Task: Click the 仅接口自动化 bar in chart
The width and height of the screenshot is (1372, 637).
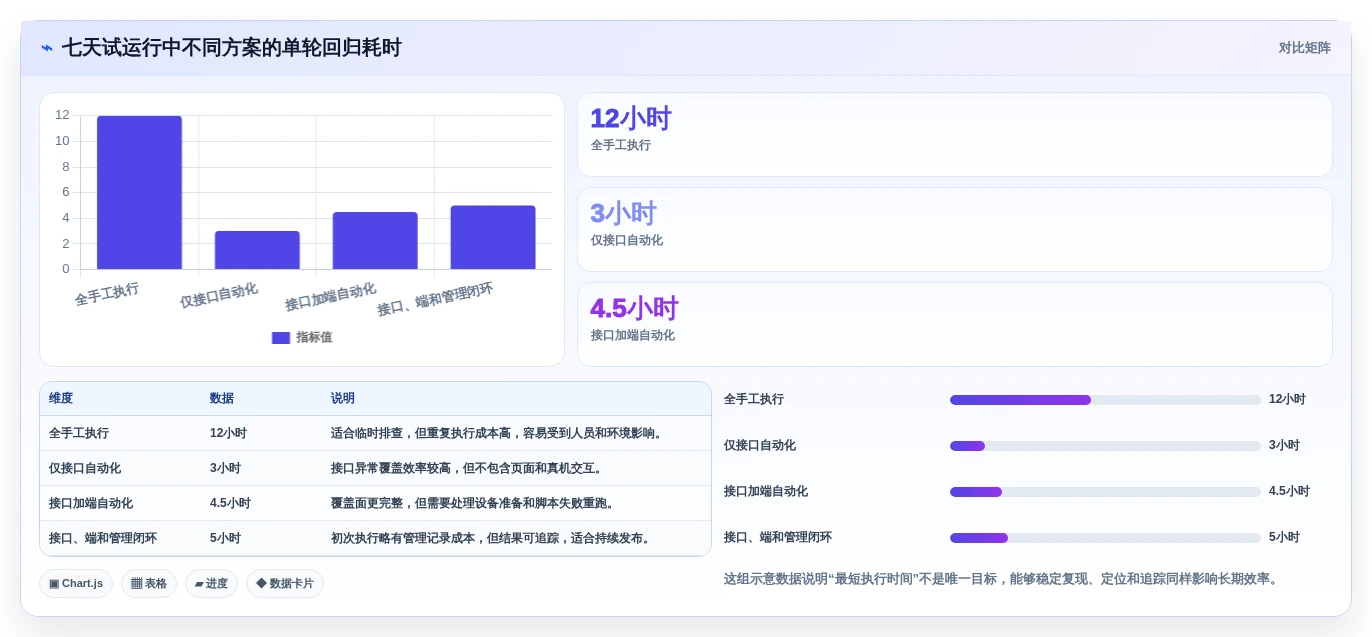Action: [257, 250]
